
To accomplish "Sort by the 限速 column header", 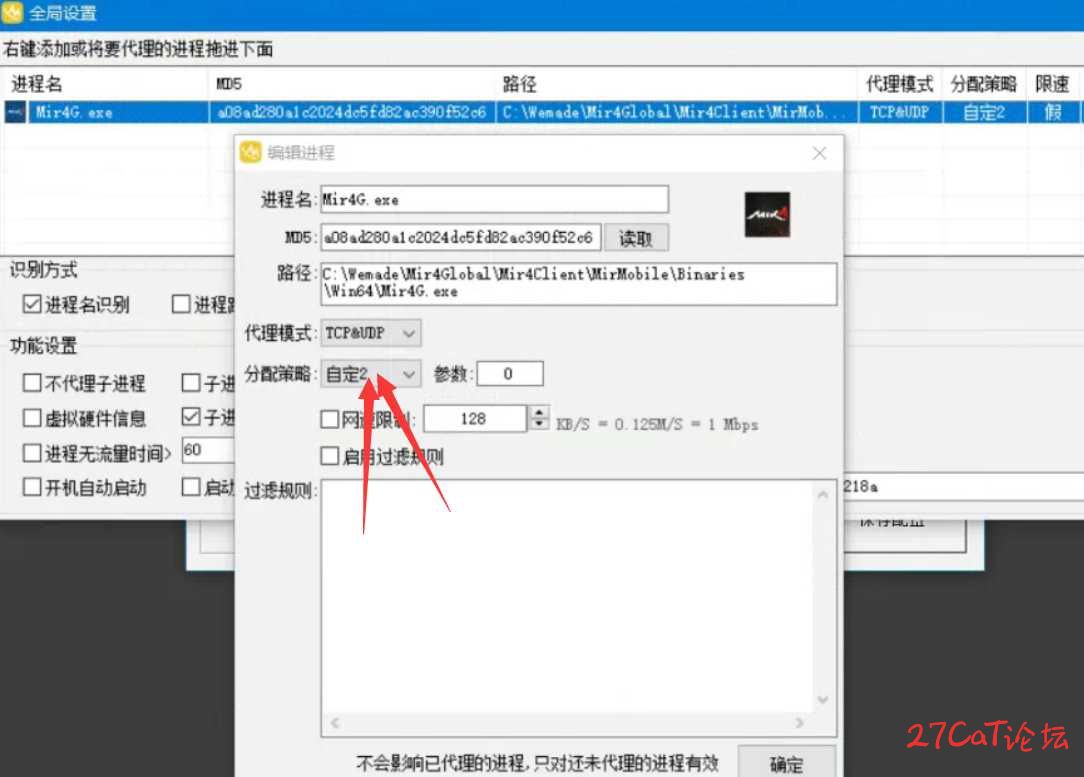I will coord(1052,84).
